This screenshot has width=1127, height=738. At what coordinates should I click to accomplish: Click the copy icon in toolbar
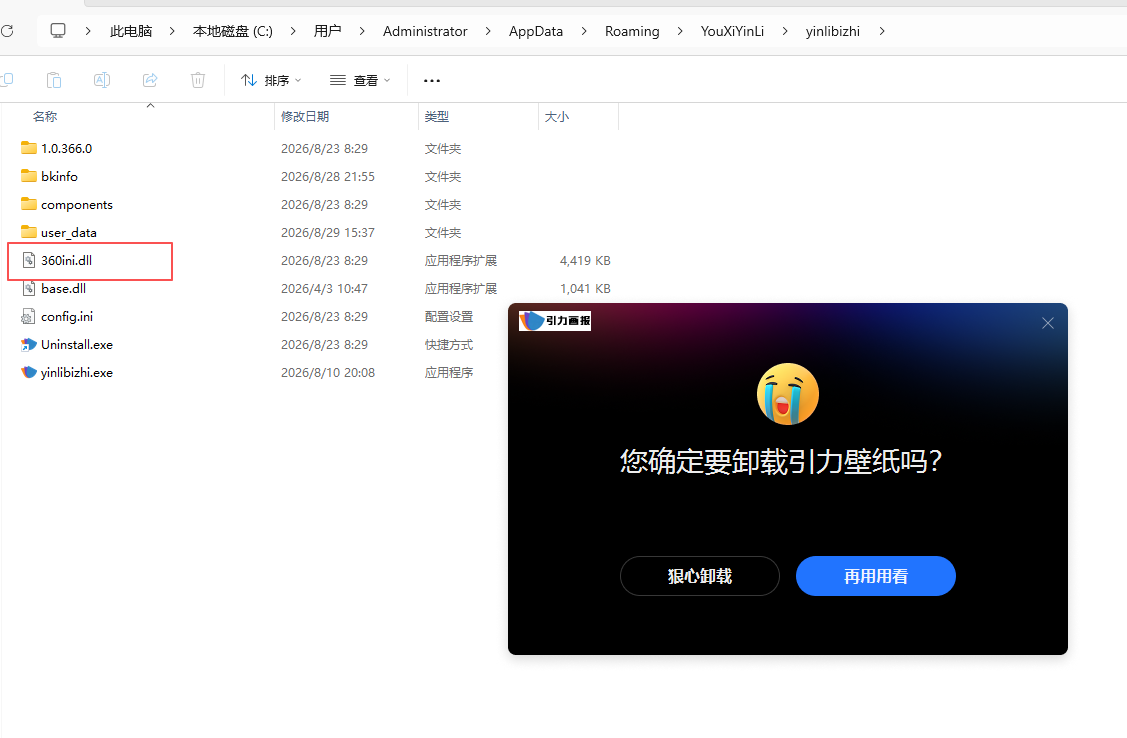click(6, 80)
